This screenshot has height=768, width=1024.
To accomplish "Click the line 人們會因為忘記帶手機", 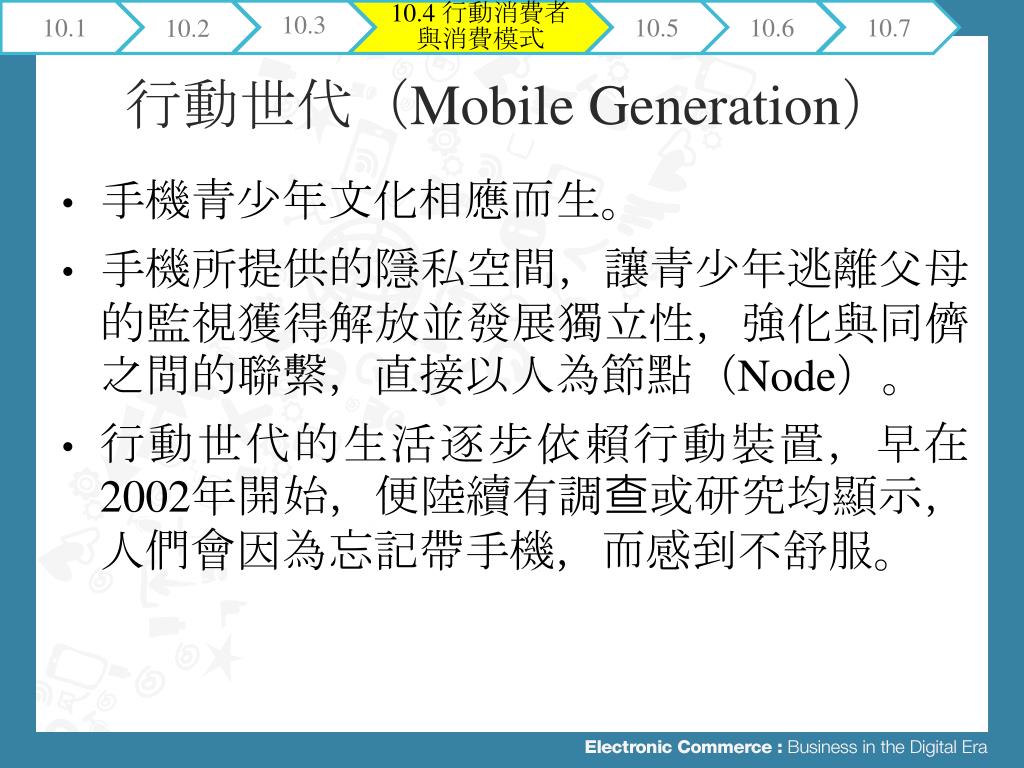I will (496, 551).
